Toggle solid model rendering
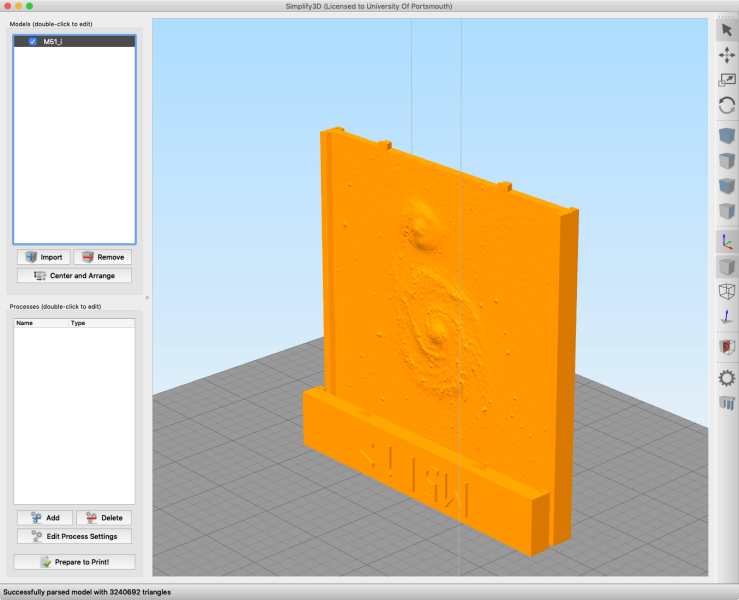 pyautogui.click(x=726, y=267)
